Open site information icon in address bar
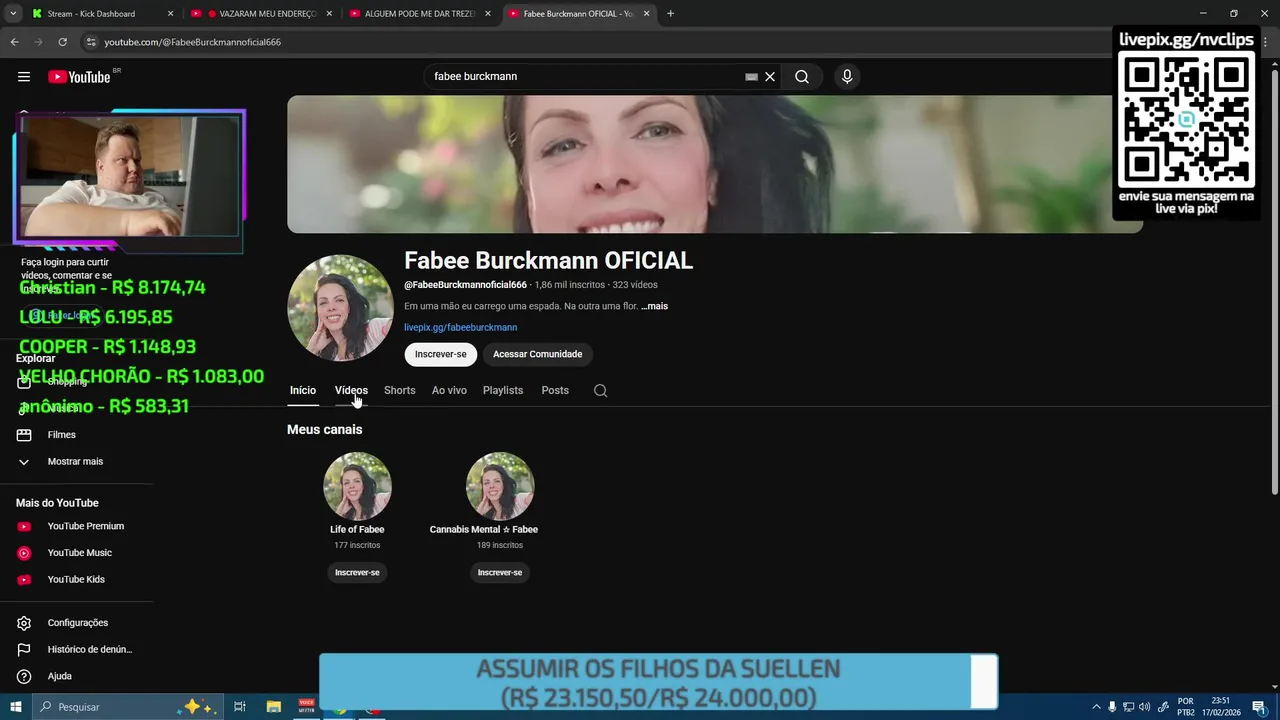 (90, 42)
